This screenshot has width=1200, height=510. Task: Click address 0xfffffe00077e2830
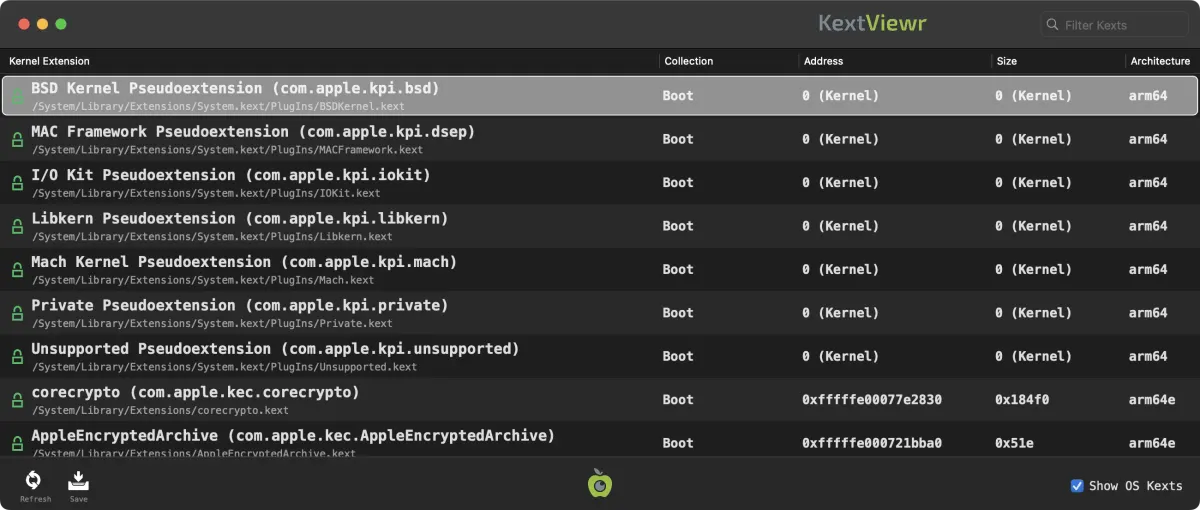(x=872, y=400)
